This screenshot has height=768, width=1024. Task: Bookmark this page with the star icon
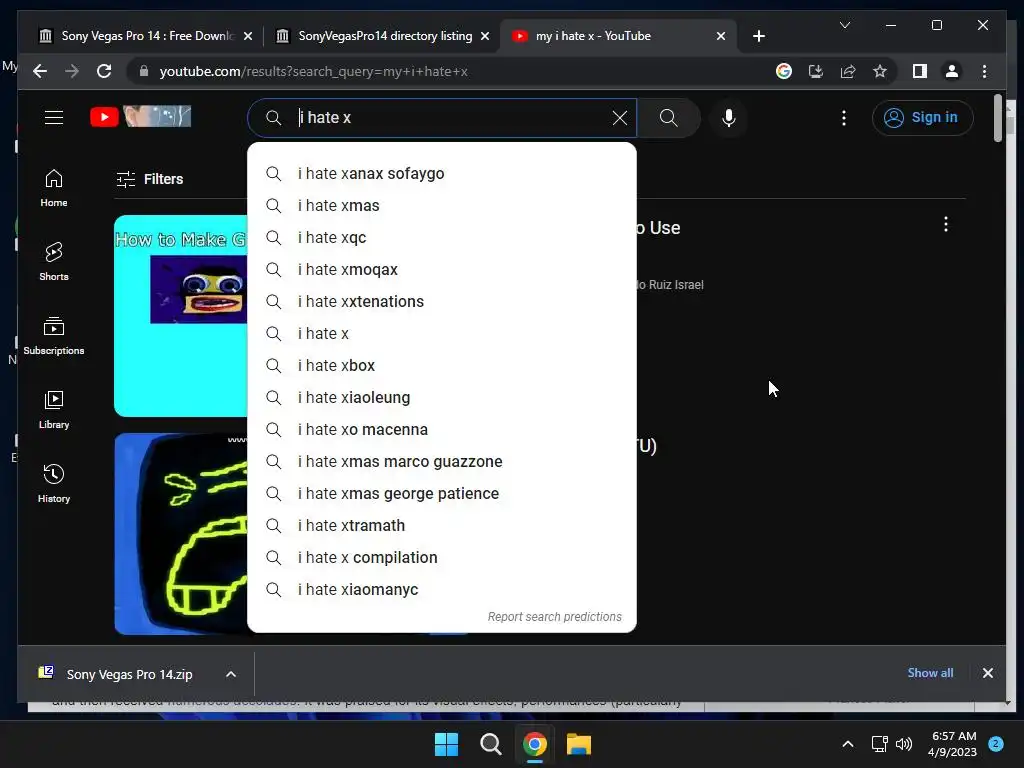click(880, 71)
